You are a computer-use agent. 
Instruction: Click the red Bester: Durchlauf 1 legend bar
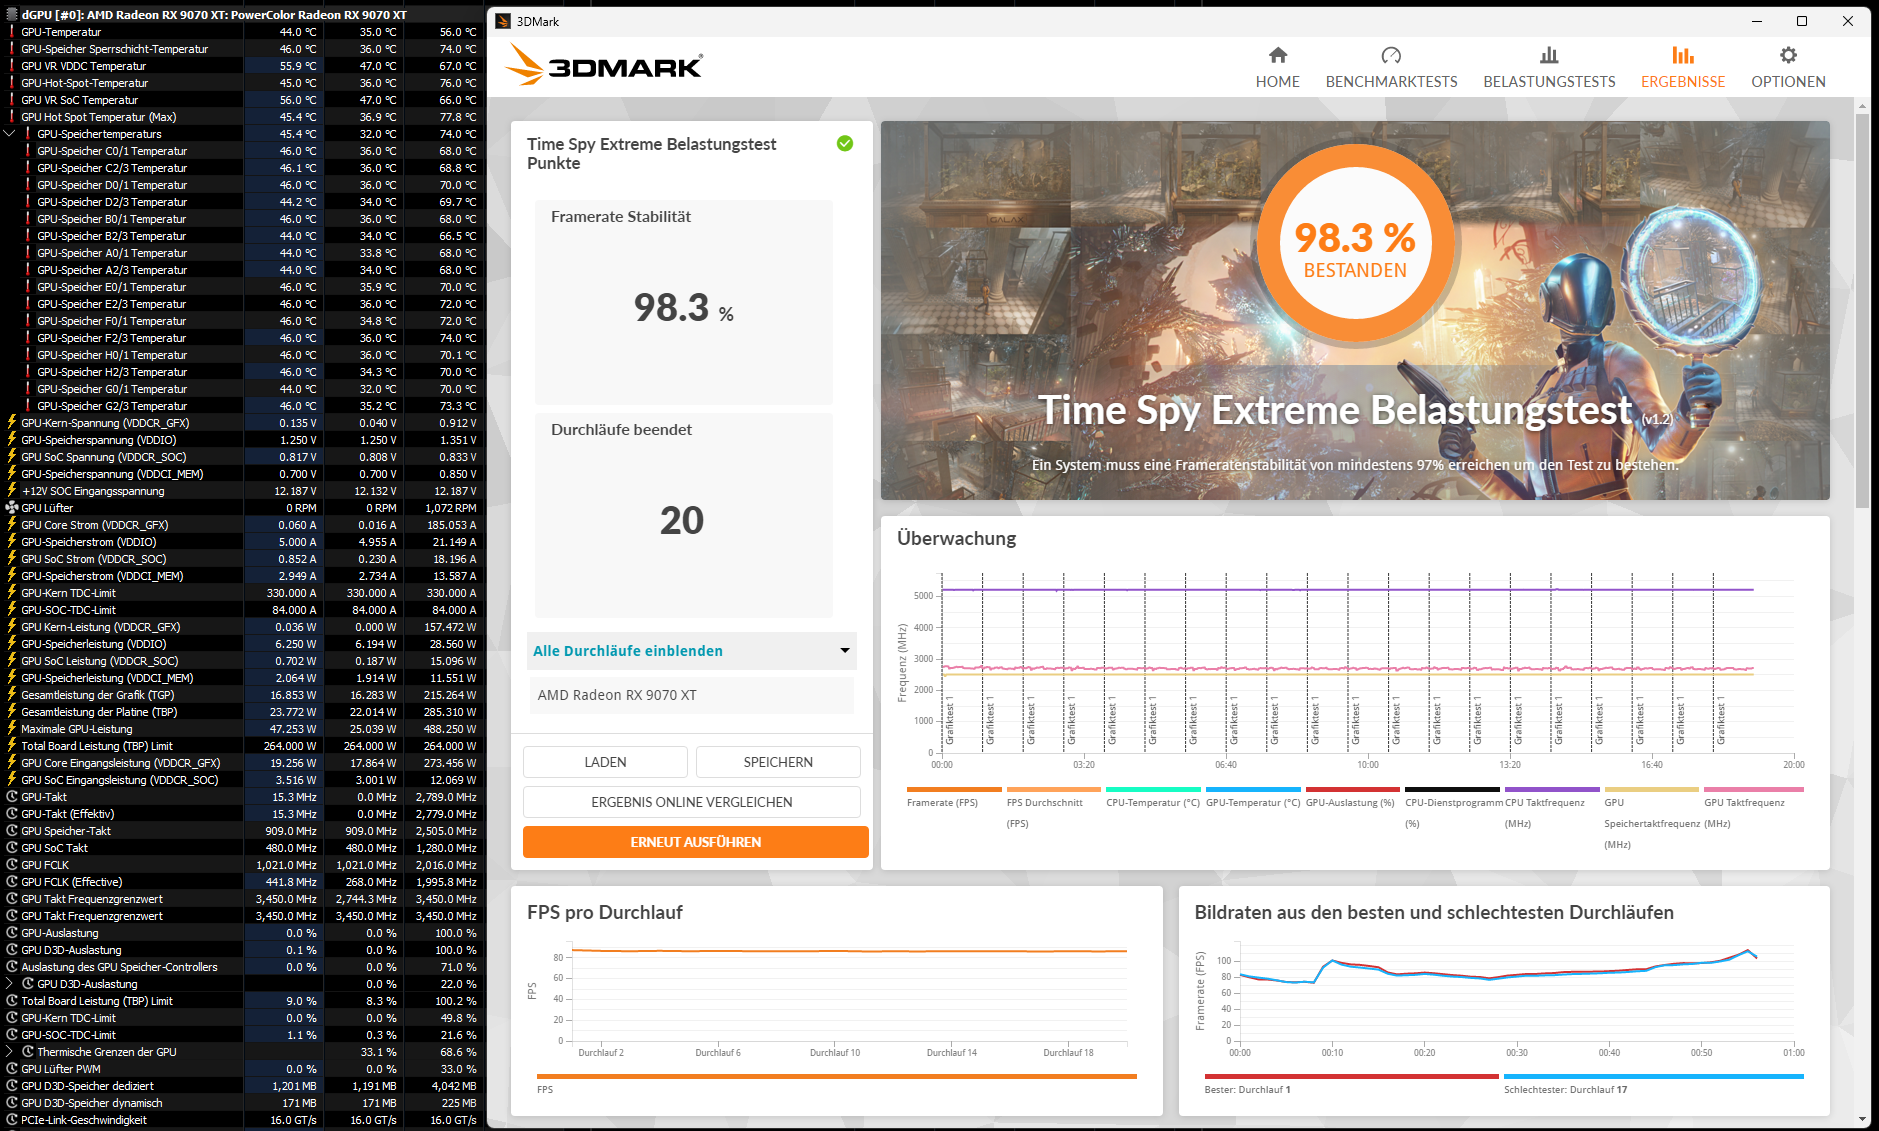point(1351,1077)
